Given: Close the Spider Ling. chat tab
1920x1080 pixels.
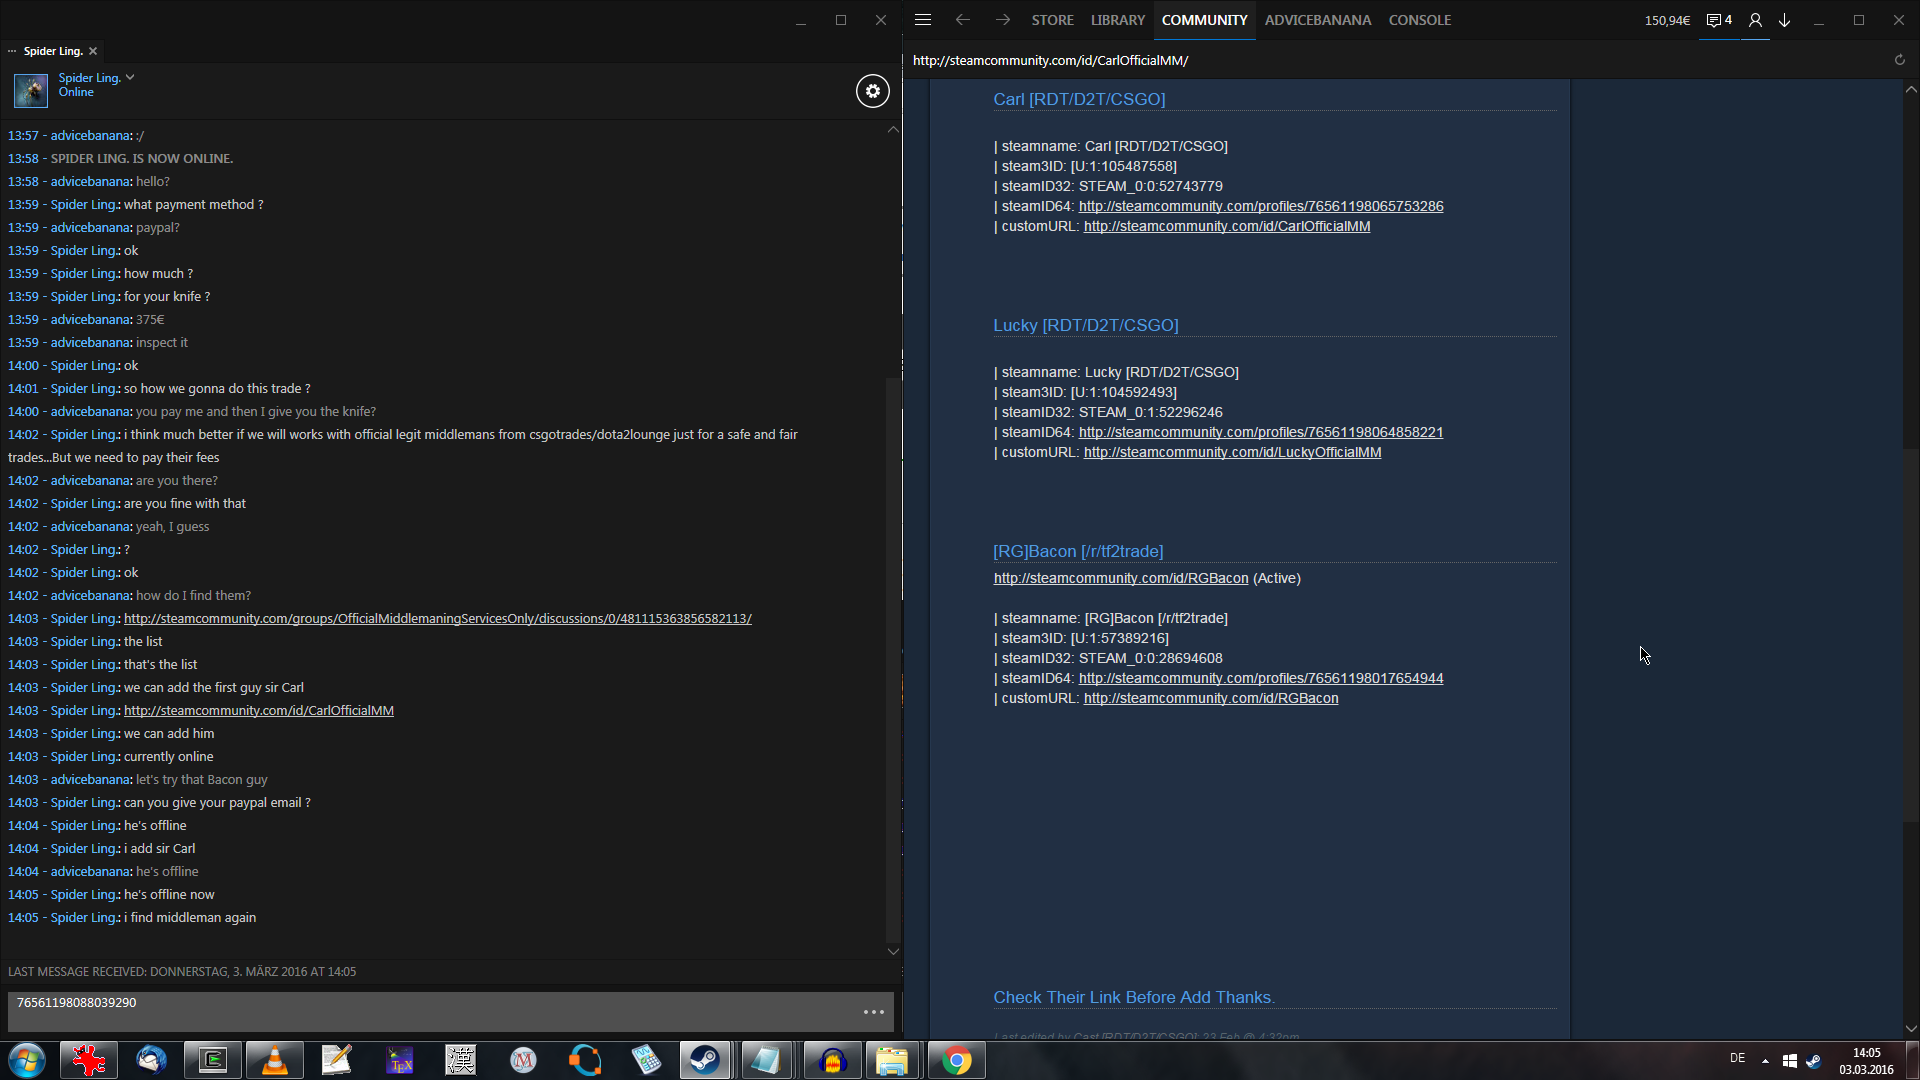Looking at the screenshot, I should pos(93,51).
